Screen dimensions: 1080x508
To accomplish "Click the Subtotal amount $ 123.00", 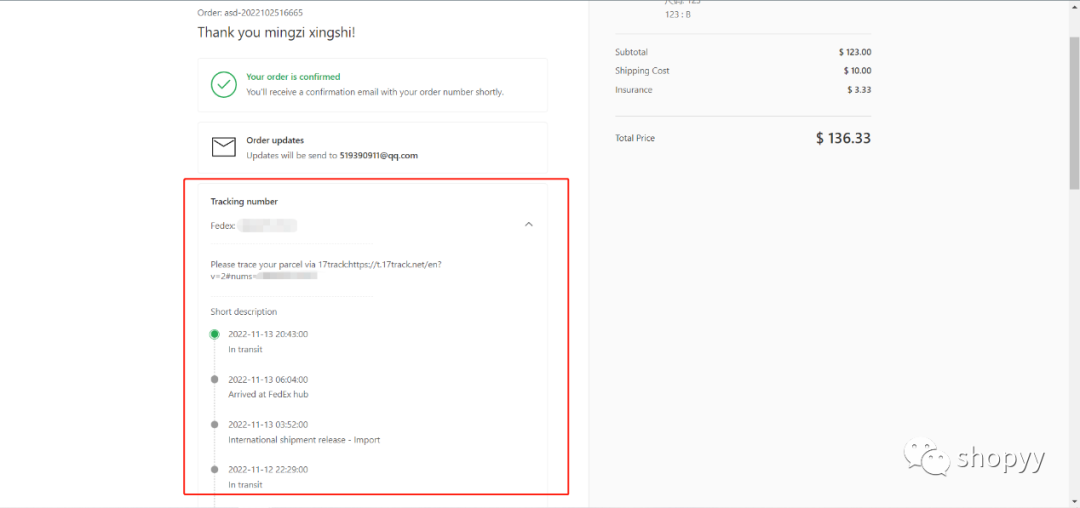I will click(x=855, y=52).
